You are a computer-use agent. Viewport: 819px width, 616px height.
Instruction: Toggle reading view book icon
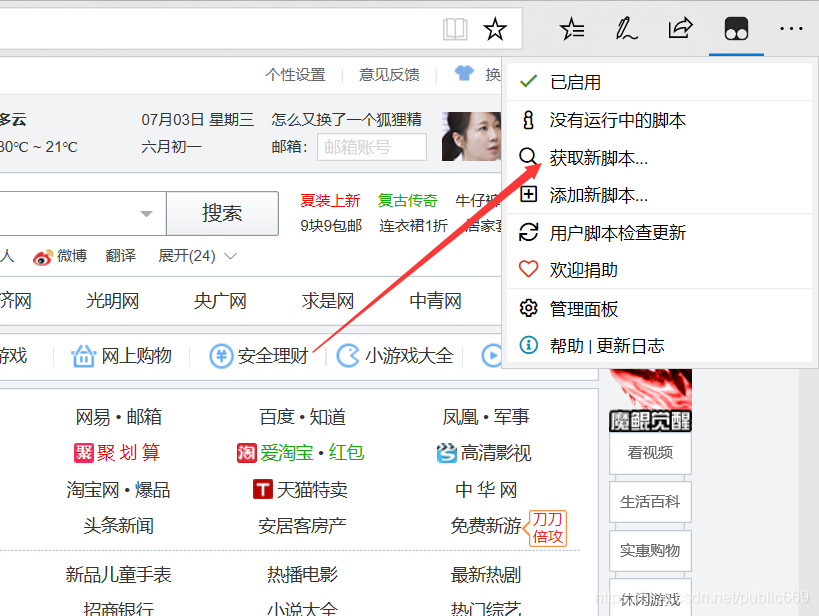[x=455, y=29]
